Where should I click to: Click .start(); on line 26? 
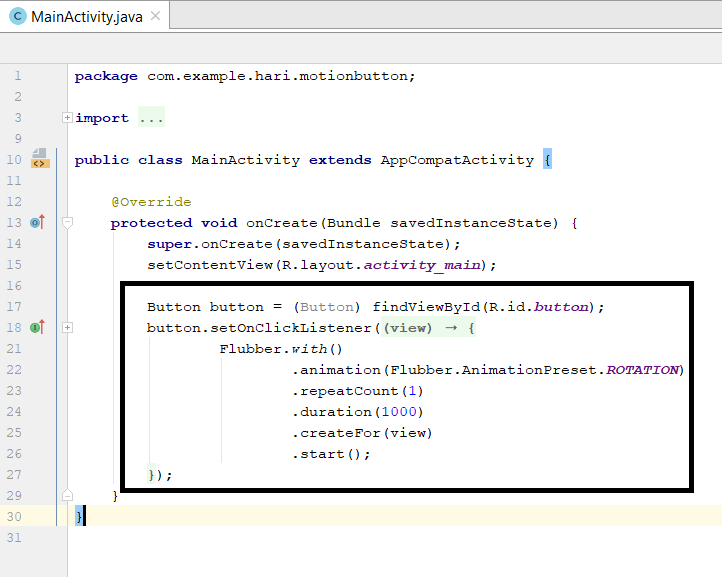pyautogui.click(x=331, y=454)
